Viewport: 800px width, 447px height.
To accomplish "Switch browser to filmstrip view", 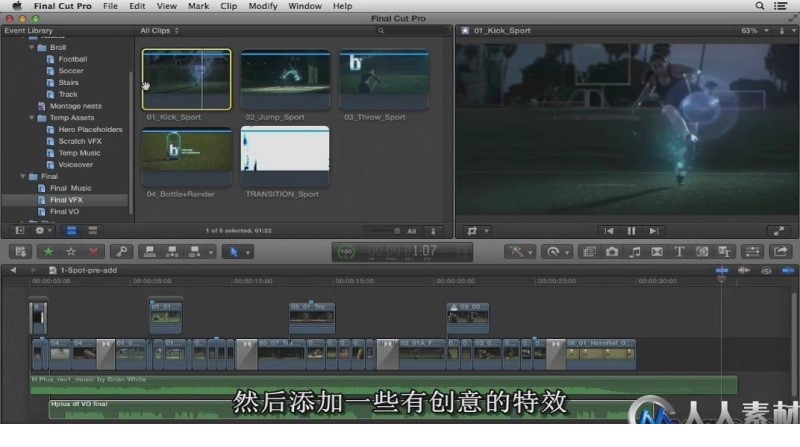I will click(71, 231).
